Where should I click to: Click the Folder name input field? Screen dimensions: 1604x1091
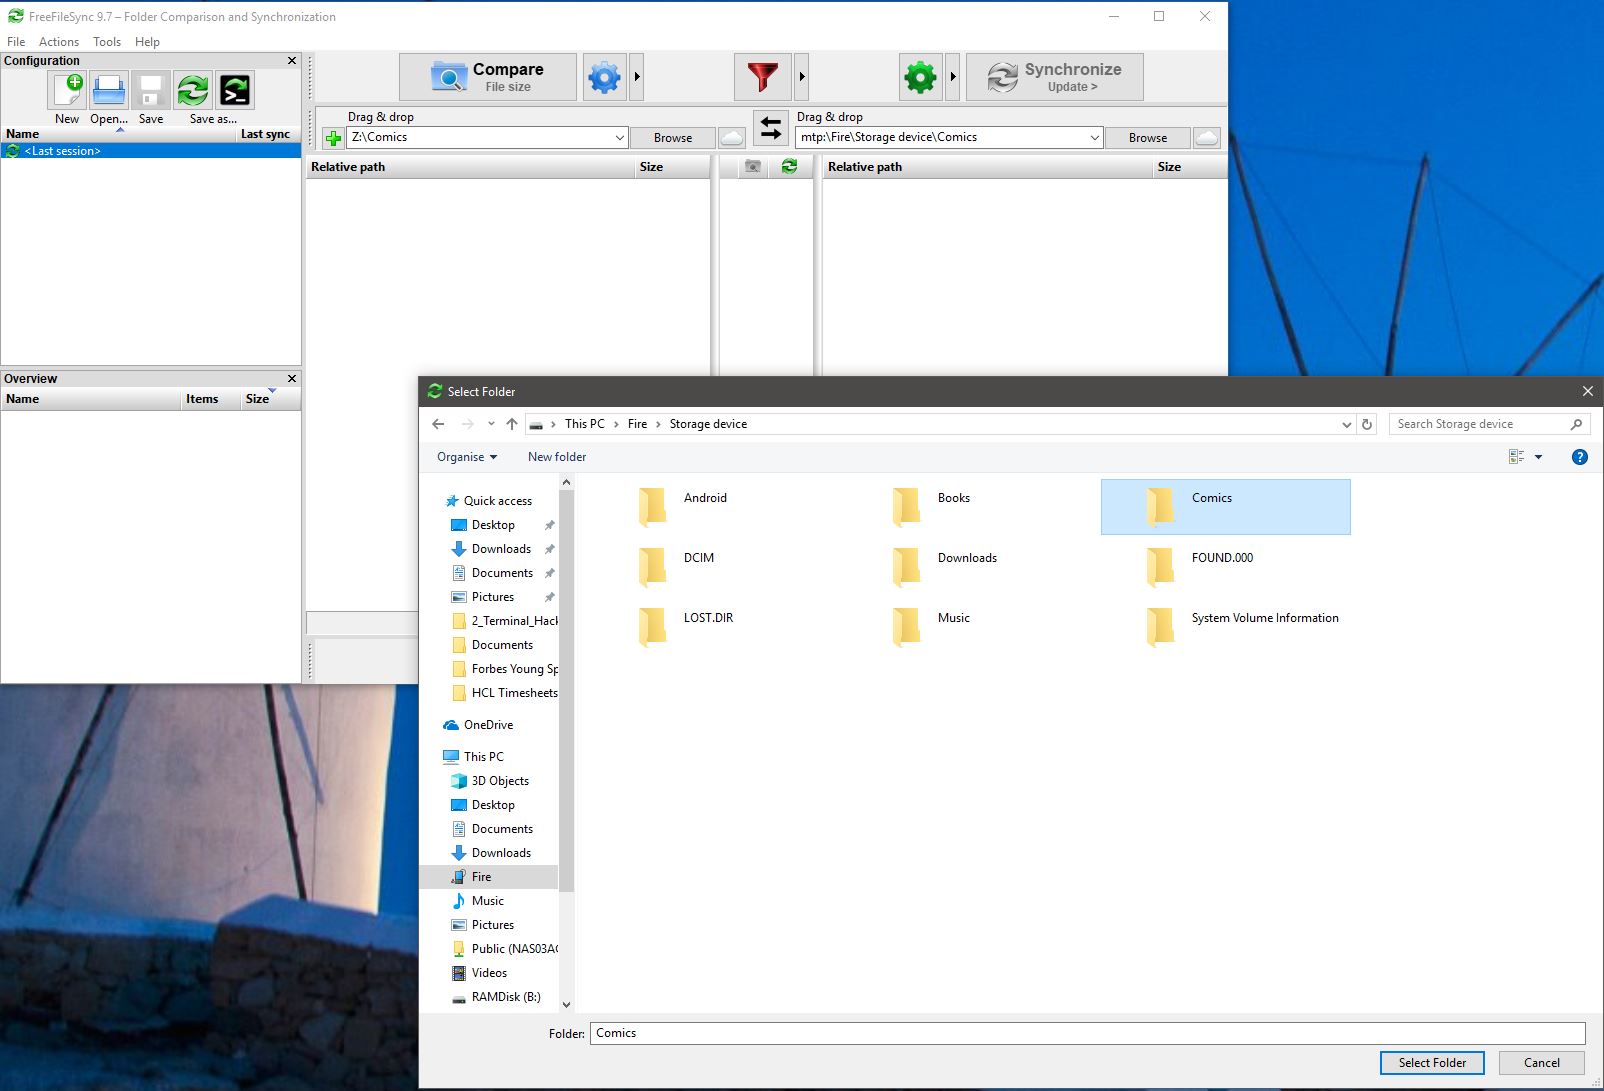click(1088, 1033)
